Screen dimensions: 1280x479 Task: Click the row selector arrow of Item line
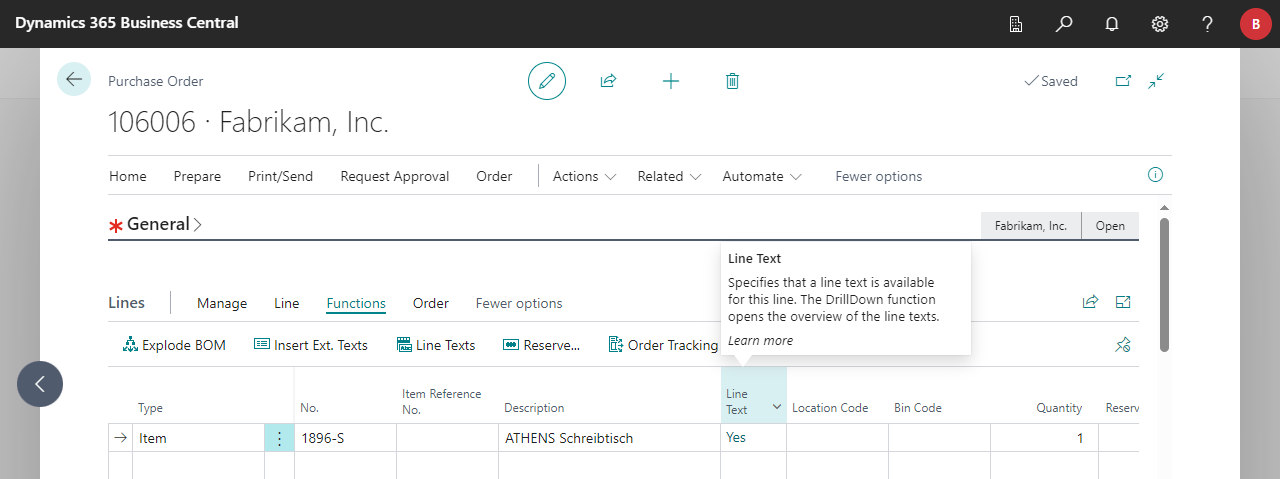pos(121,438)
